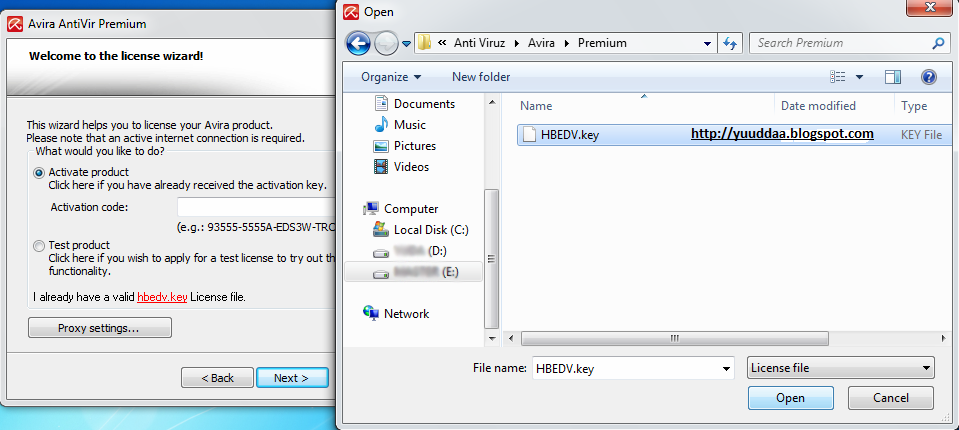The width and height of the screenshot is (959, 430).
Task: Click New folder in the toolbar
Action: coord(481,77)
